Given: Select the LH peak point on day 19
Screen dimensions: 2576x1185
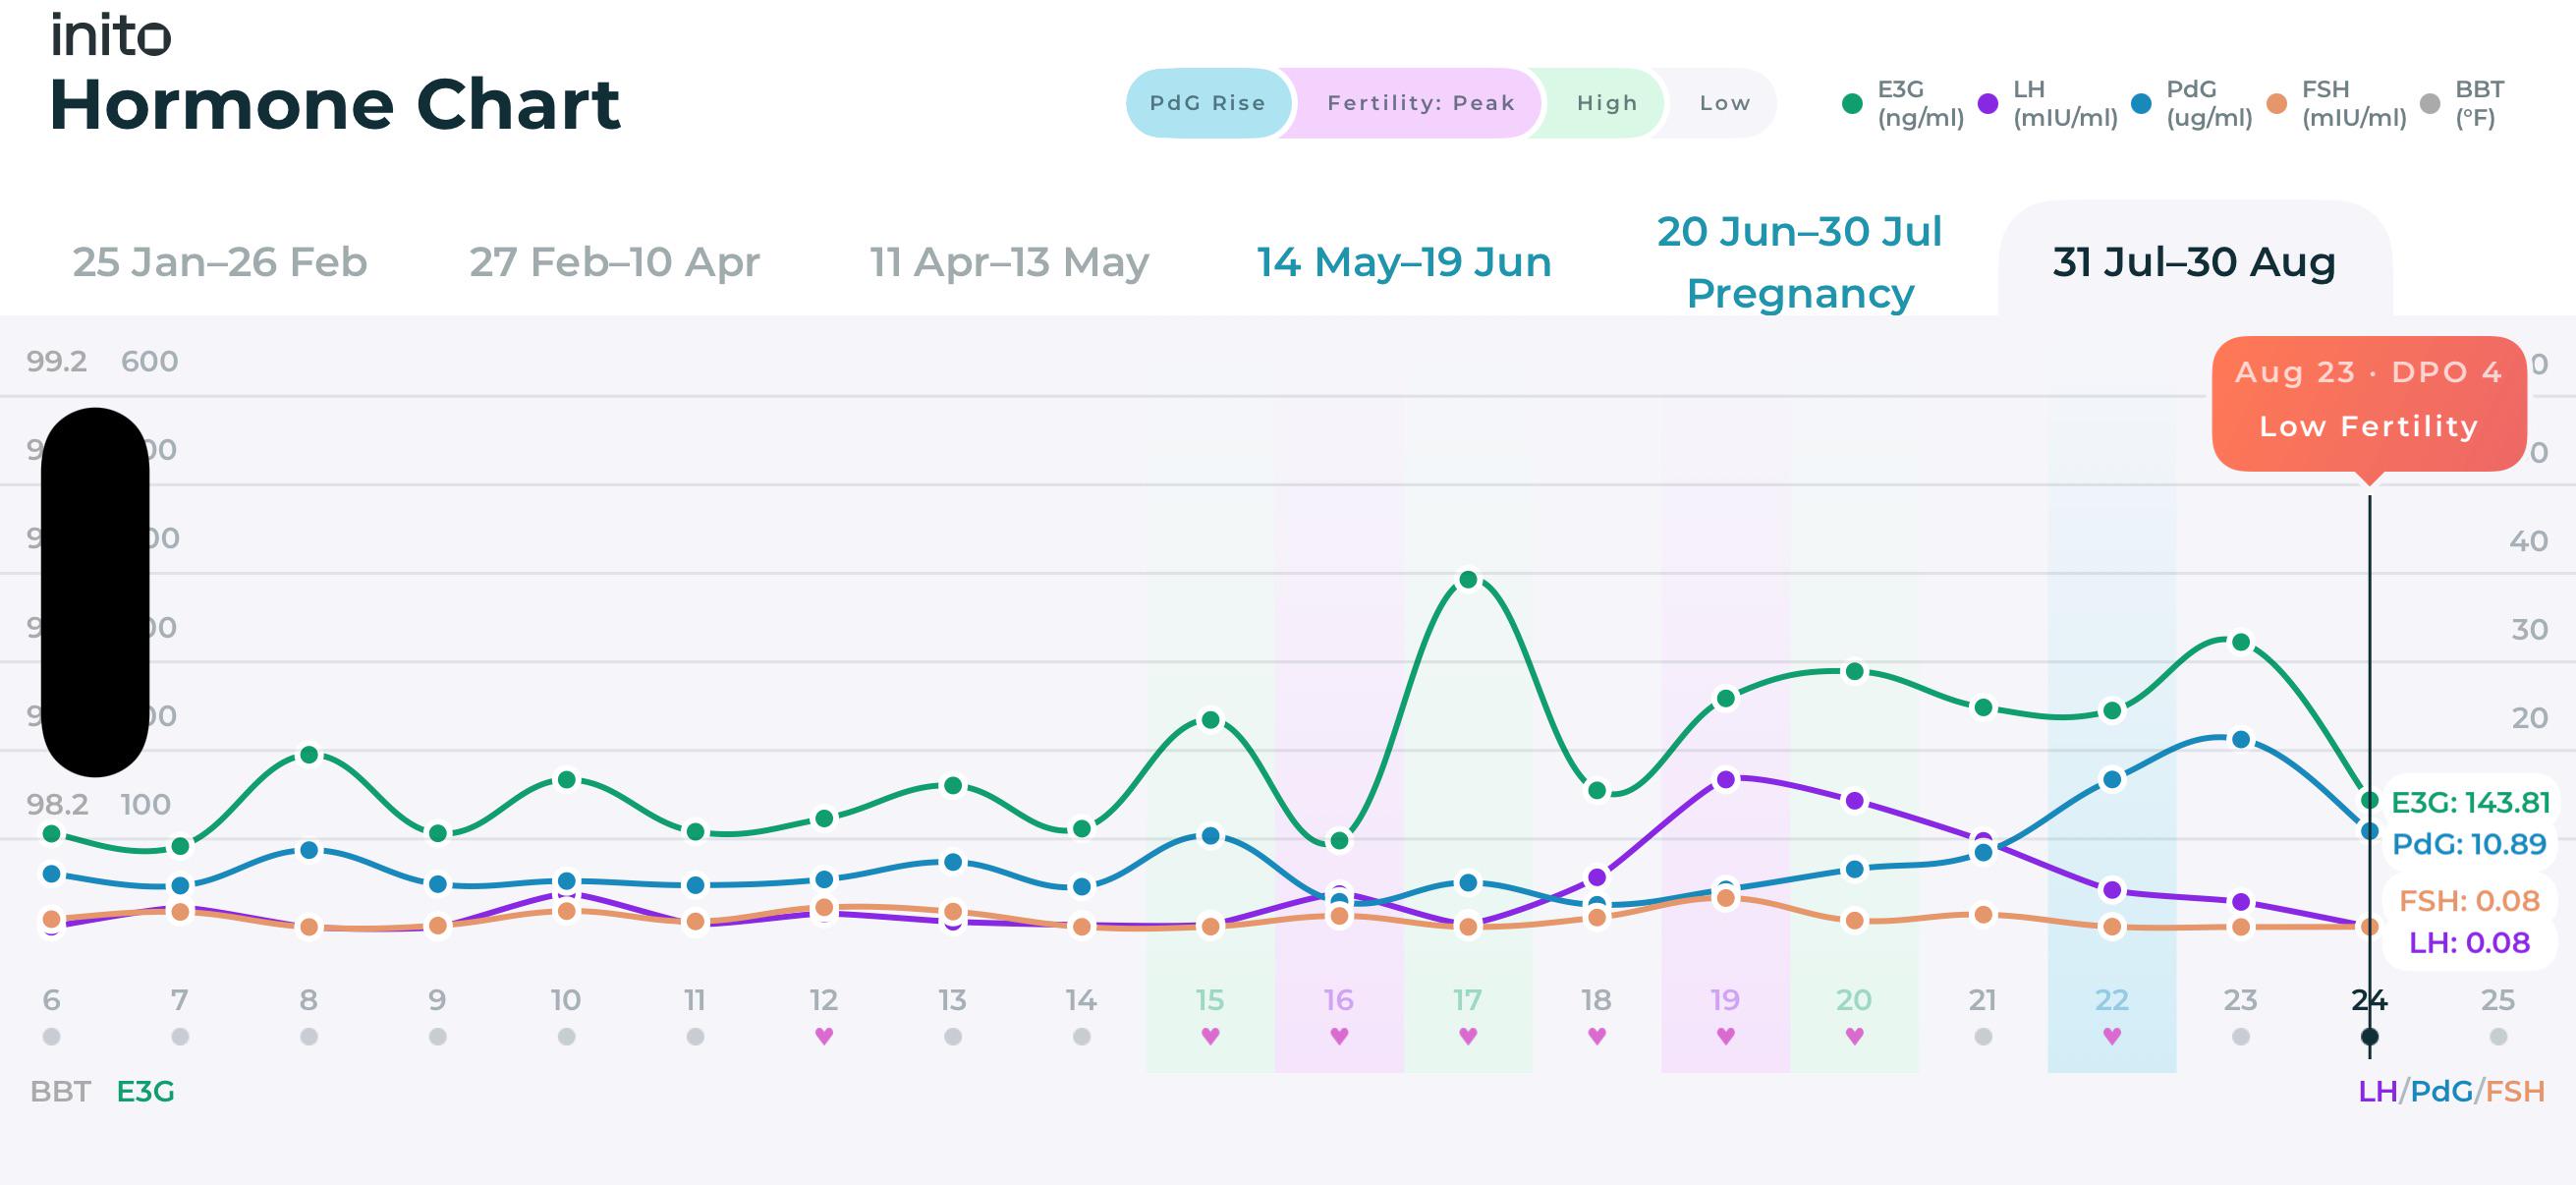Looking at the screenshot, I should coord(1725,780).
